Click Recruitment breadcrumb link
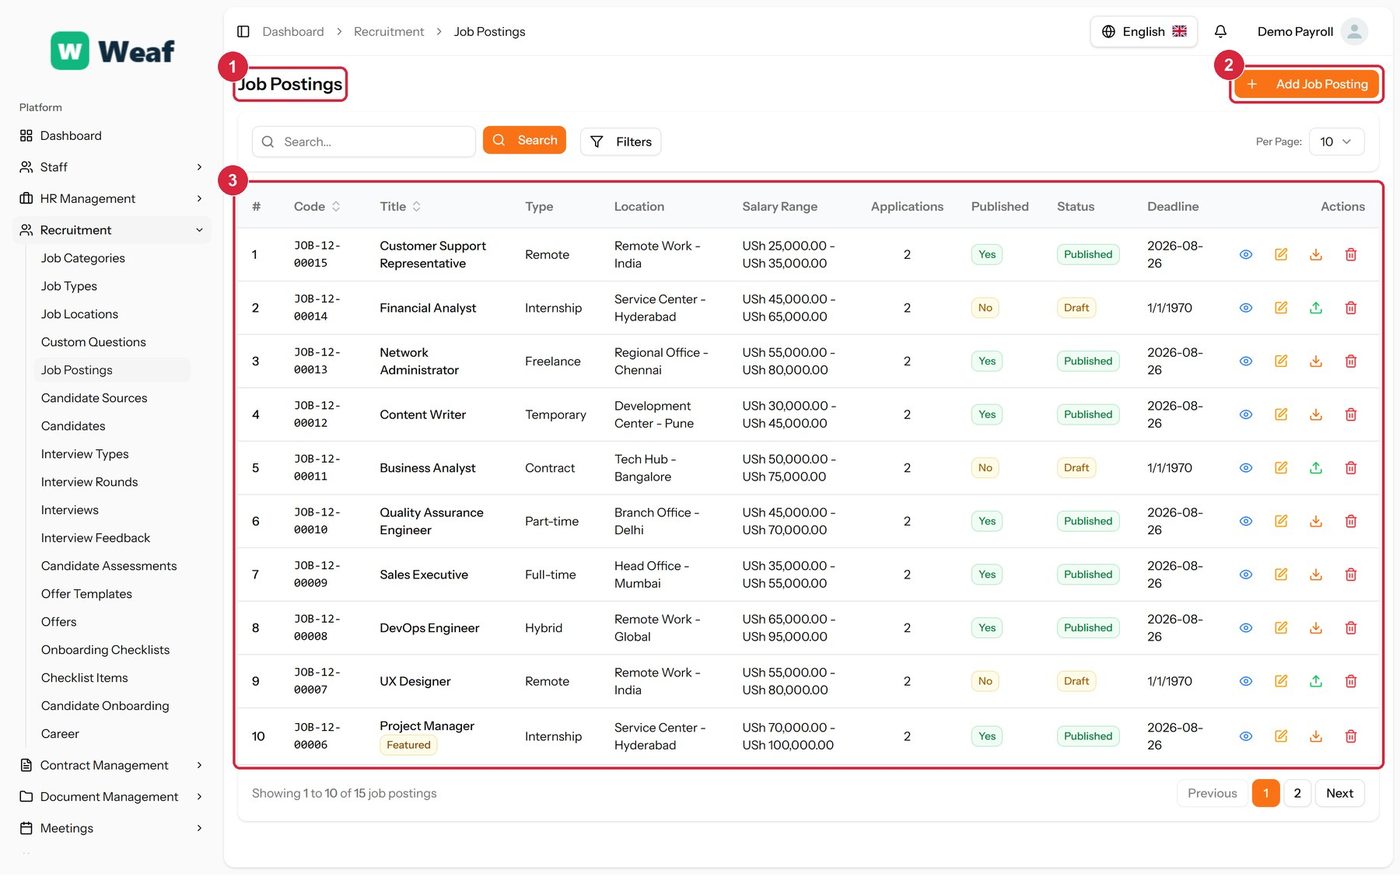 tap(389, 32)
